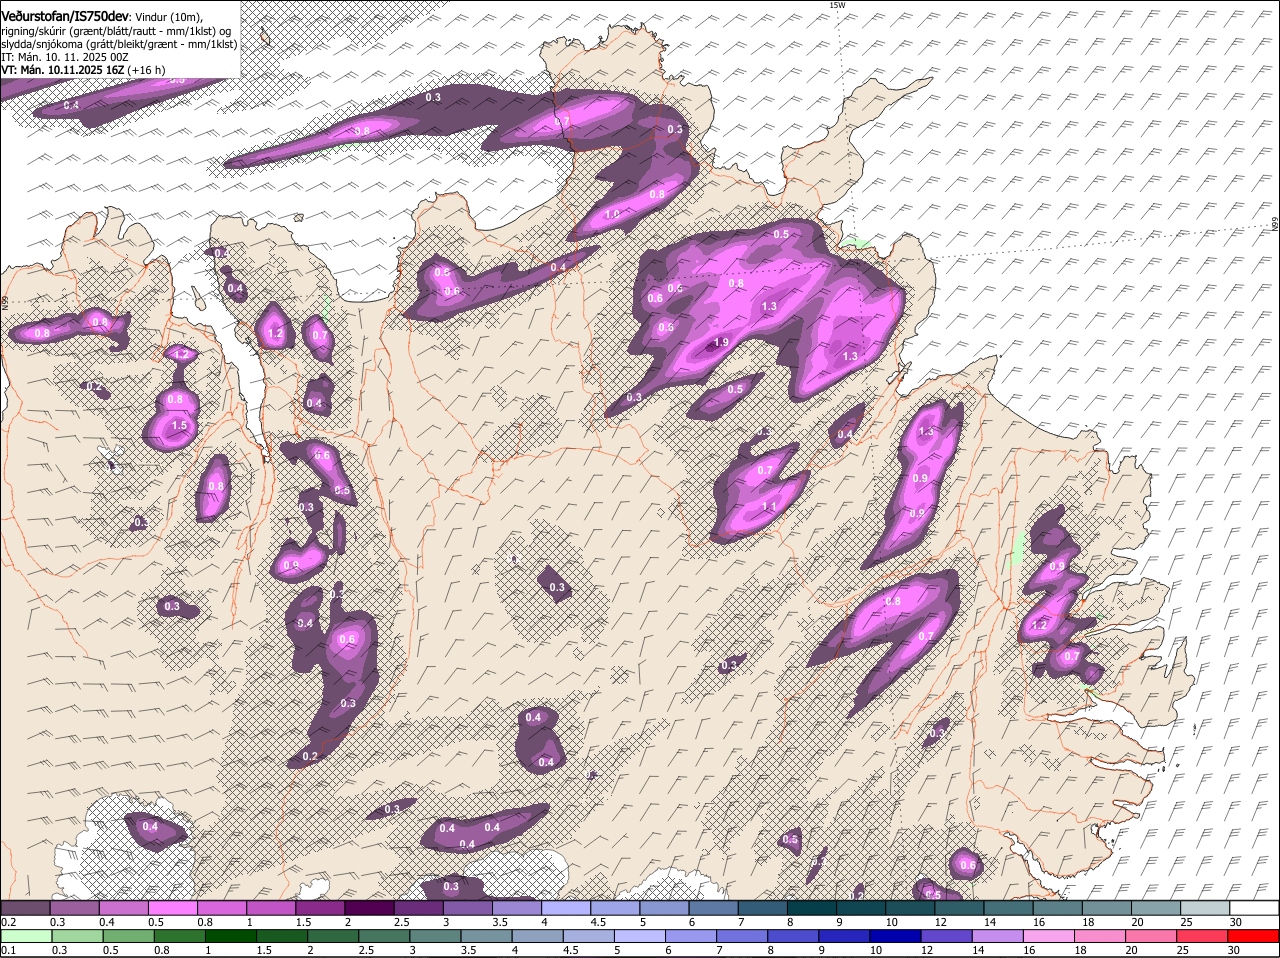Click the 1.5 value label inside the map

179,426
